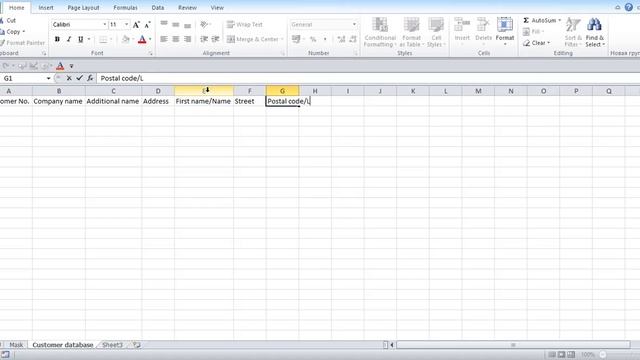Click the Cut command
This screenshot has height=360, width=640.
pyautogui.click(x=8, y=20)
